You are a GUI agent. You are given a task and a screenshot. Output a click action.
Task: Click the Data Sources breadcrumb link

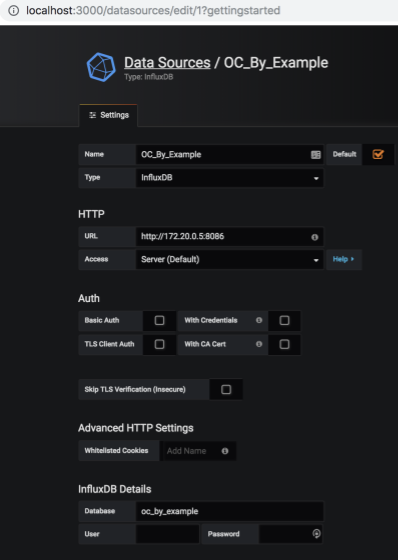tap(167, 62)
